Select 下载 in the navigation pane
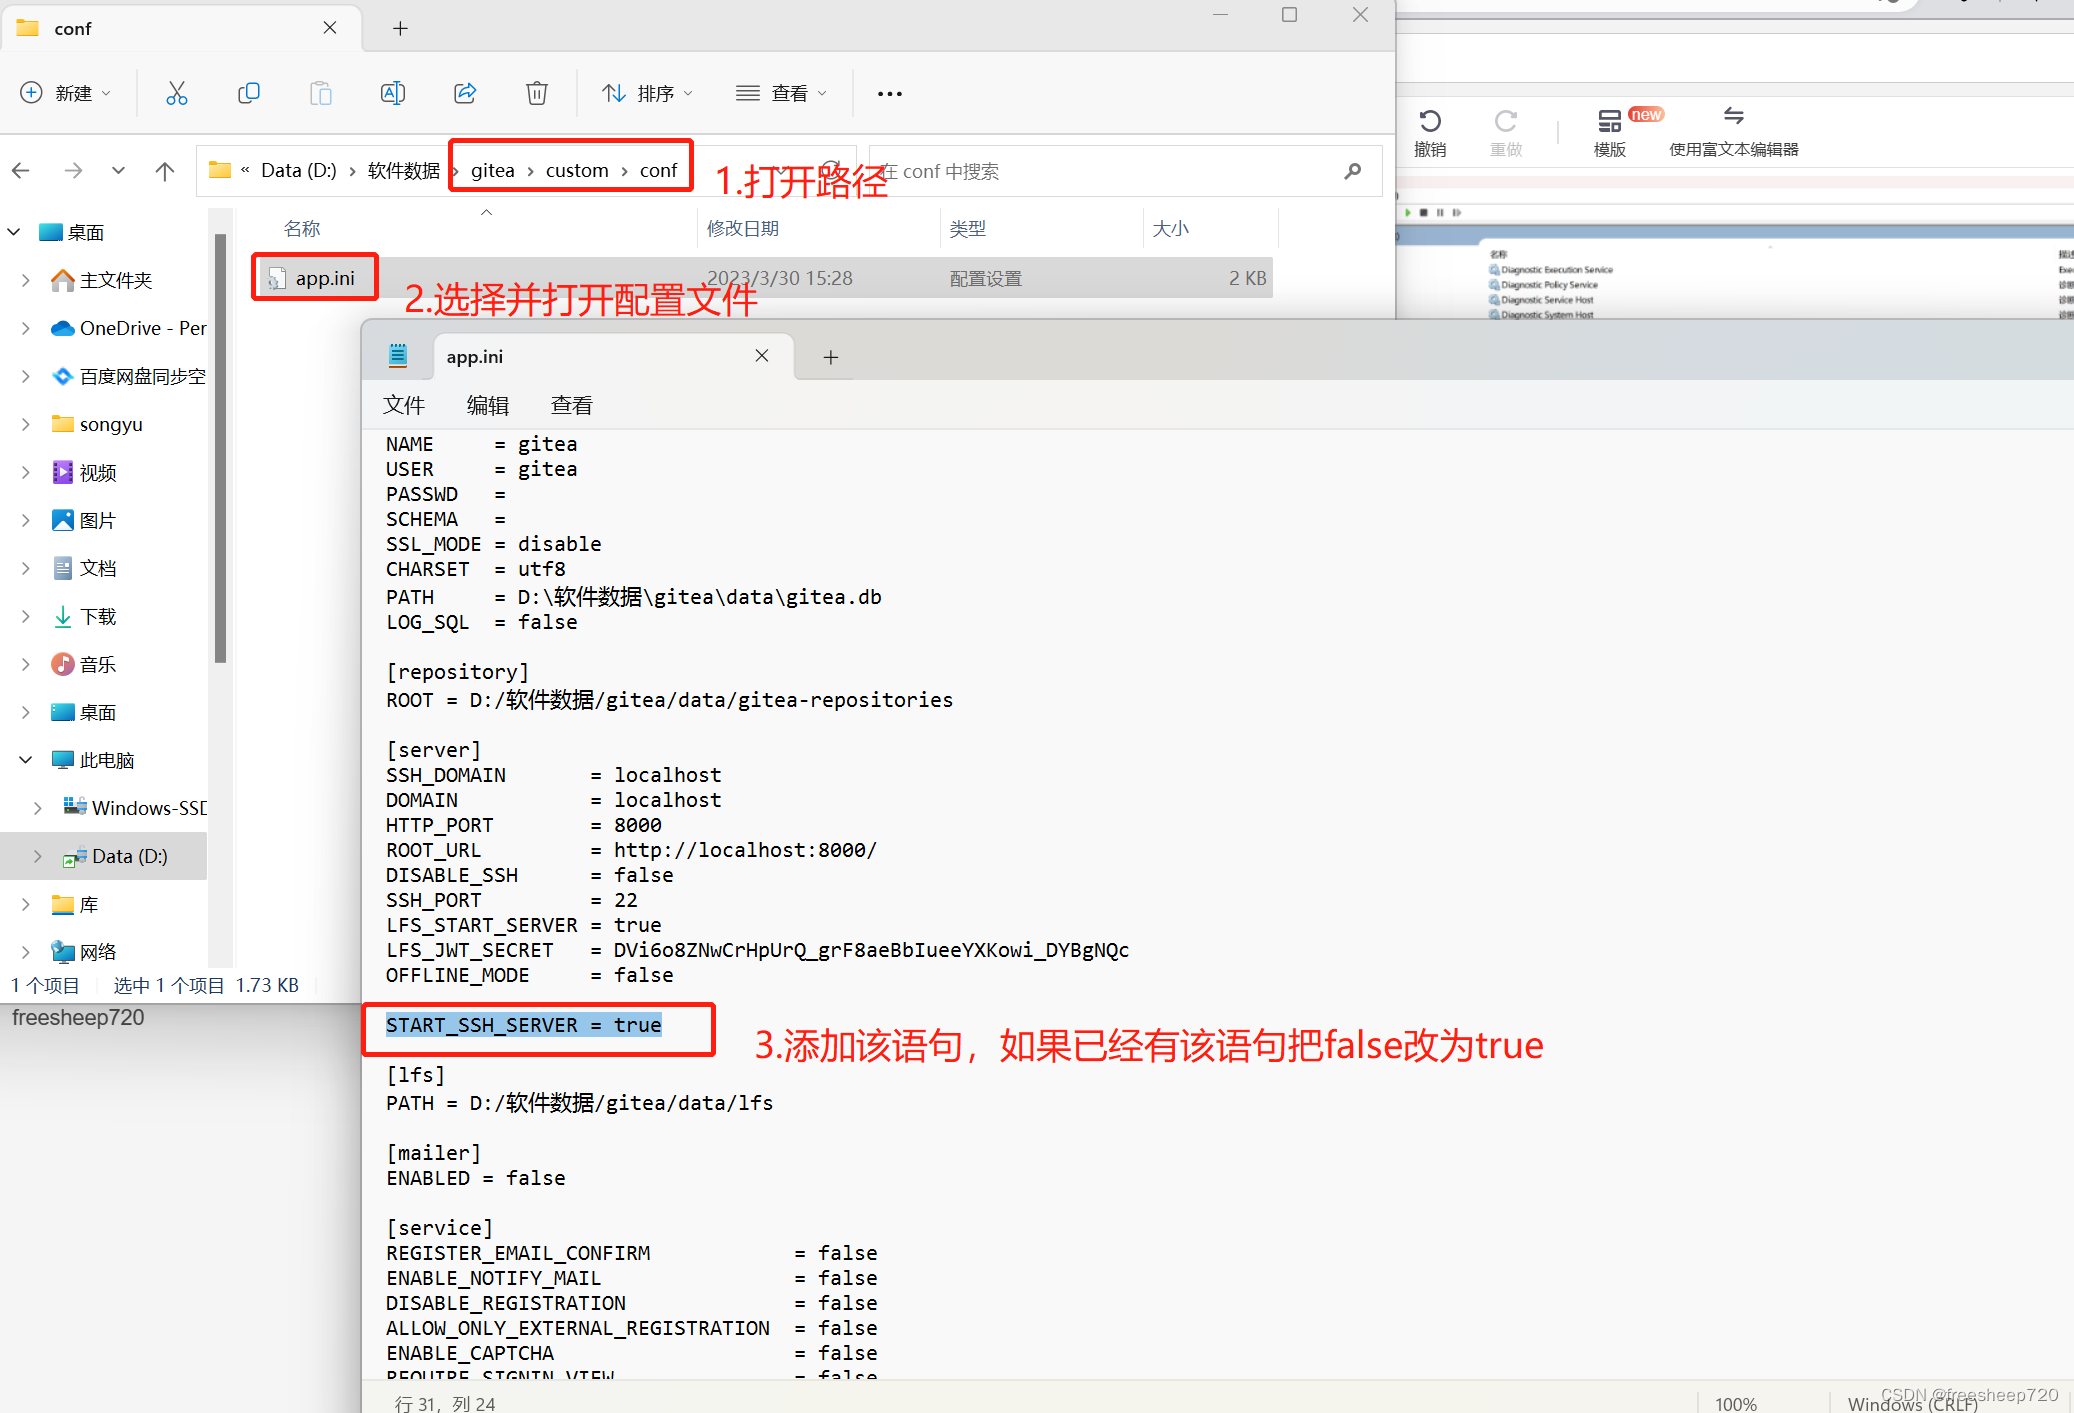 [98, 617]
